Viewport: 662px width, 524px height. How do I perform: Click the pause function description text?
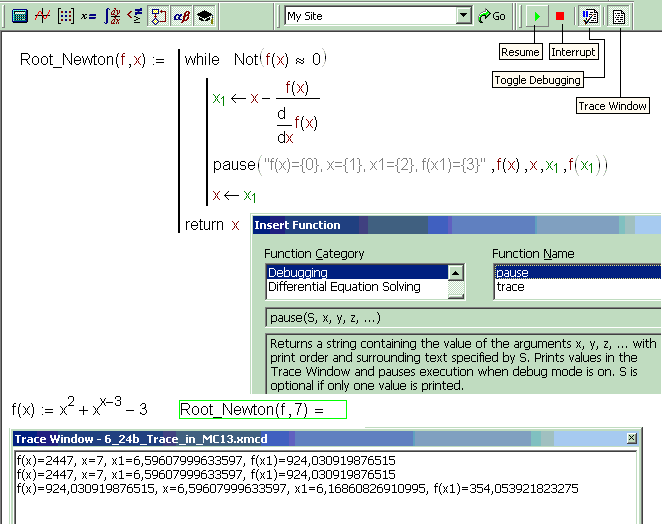(x=463, y=364)
